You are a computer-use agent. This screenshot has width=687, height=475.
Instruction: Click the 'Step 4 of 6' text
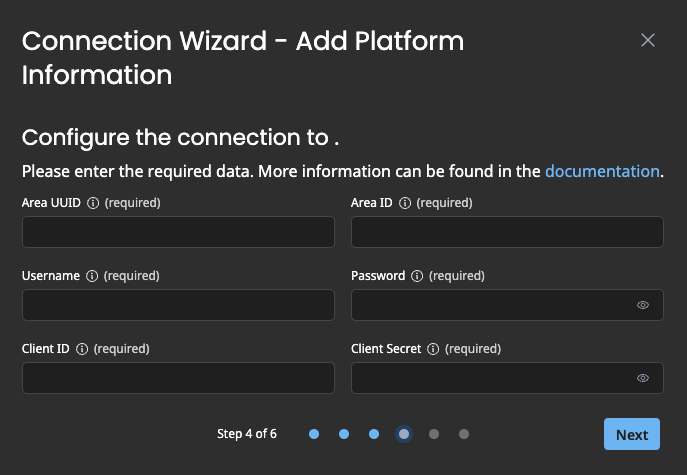[247, 434]
